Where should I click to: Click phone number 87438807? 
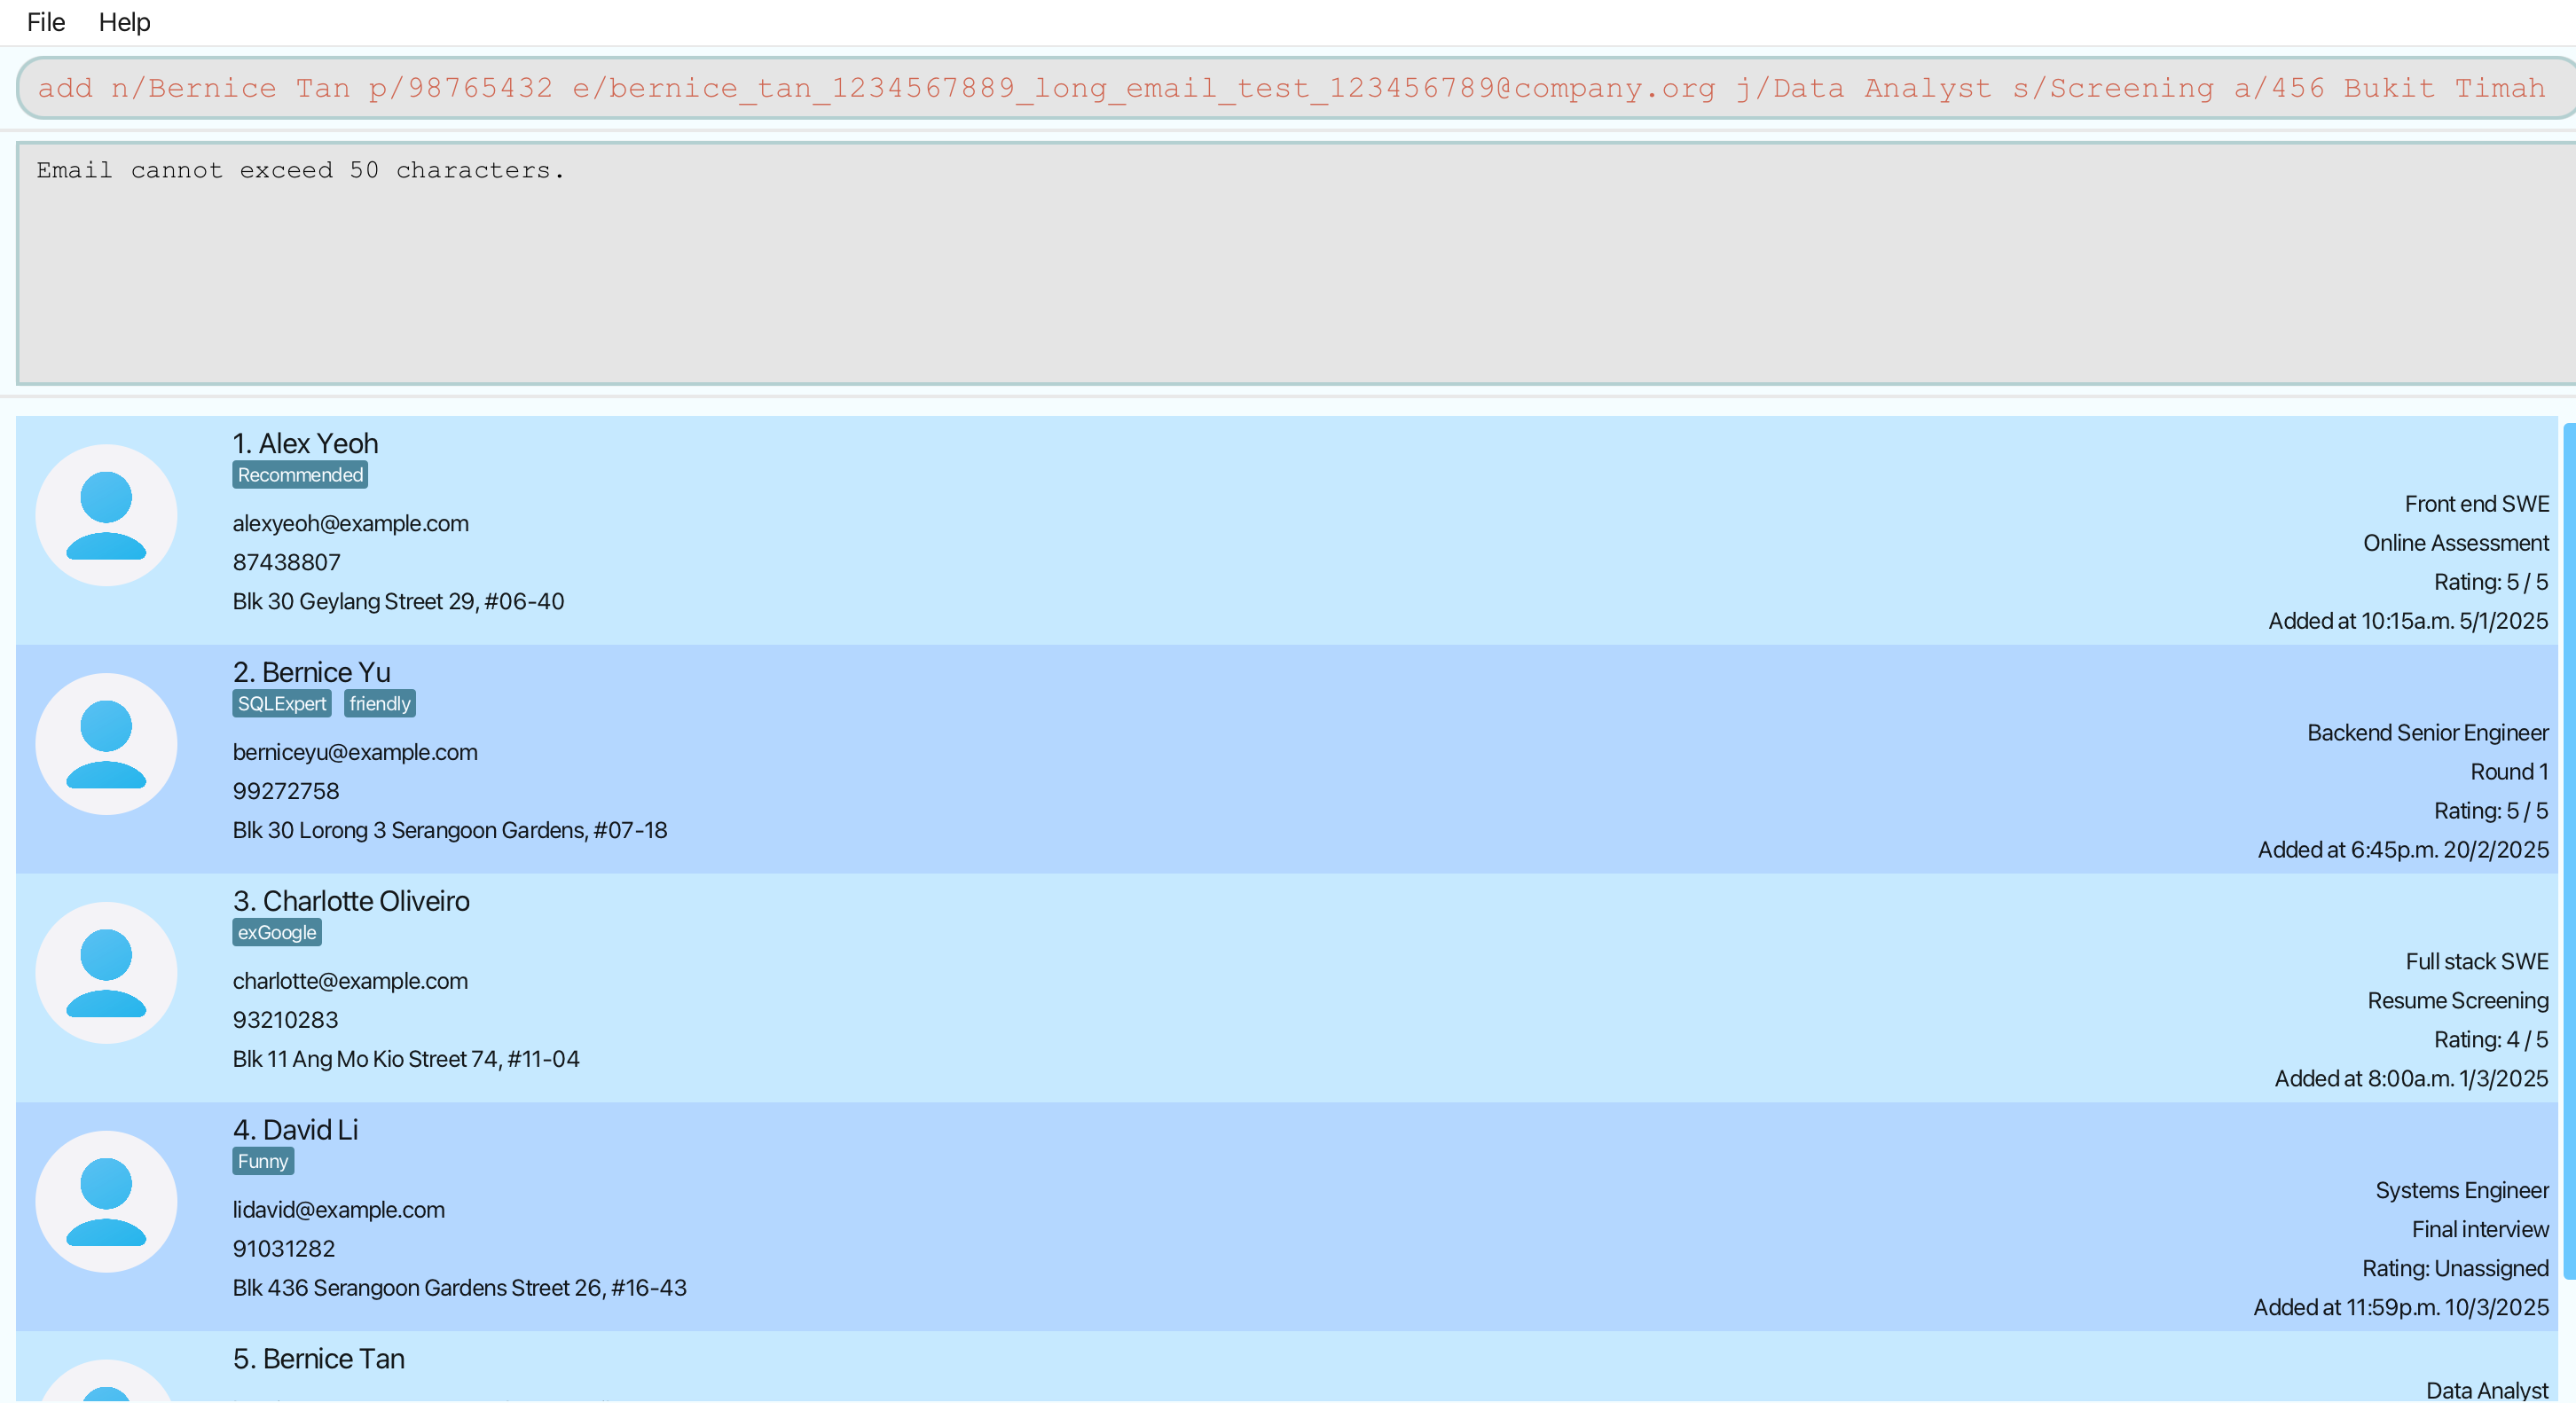(287, 563)
